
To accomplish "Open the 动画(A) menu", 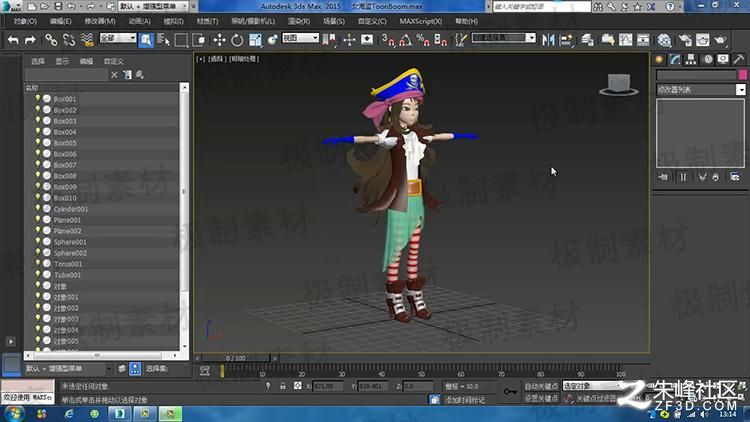I will point(139,21).
